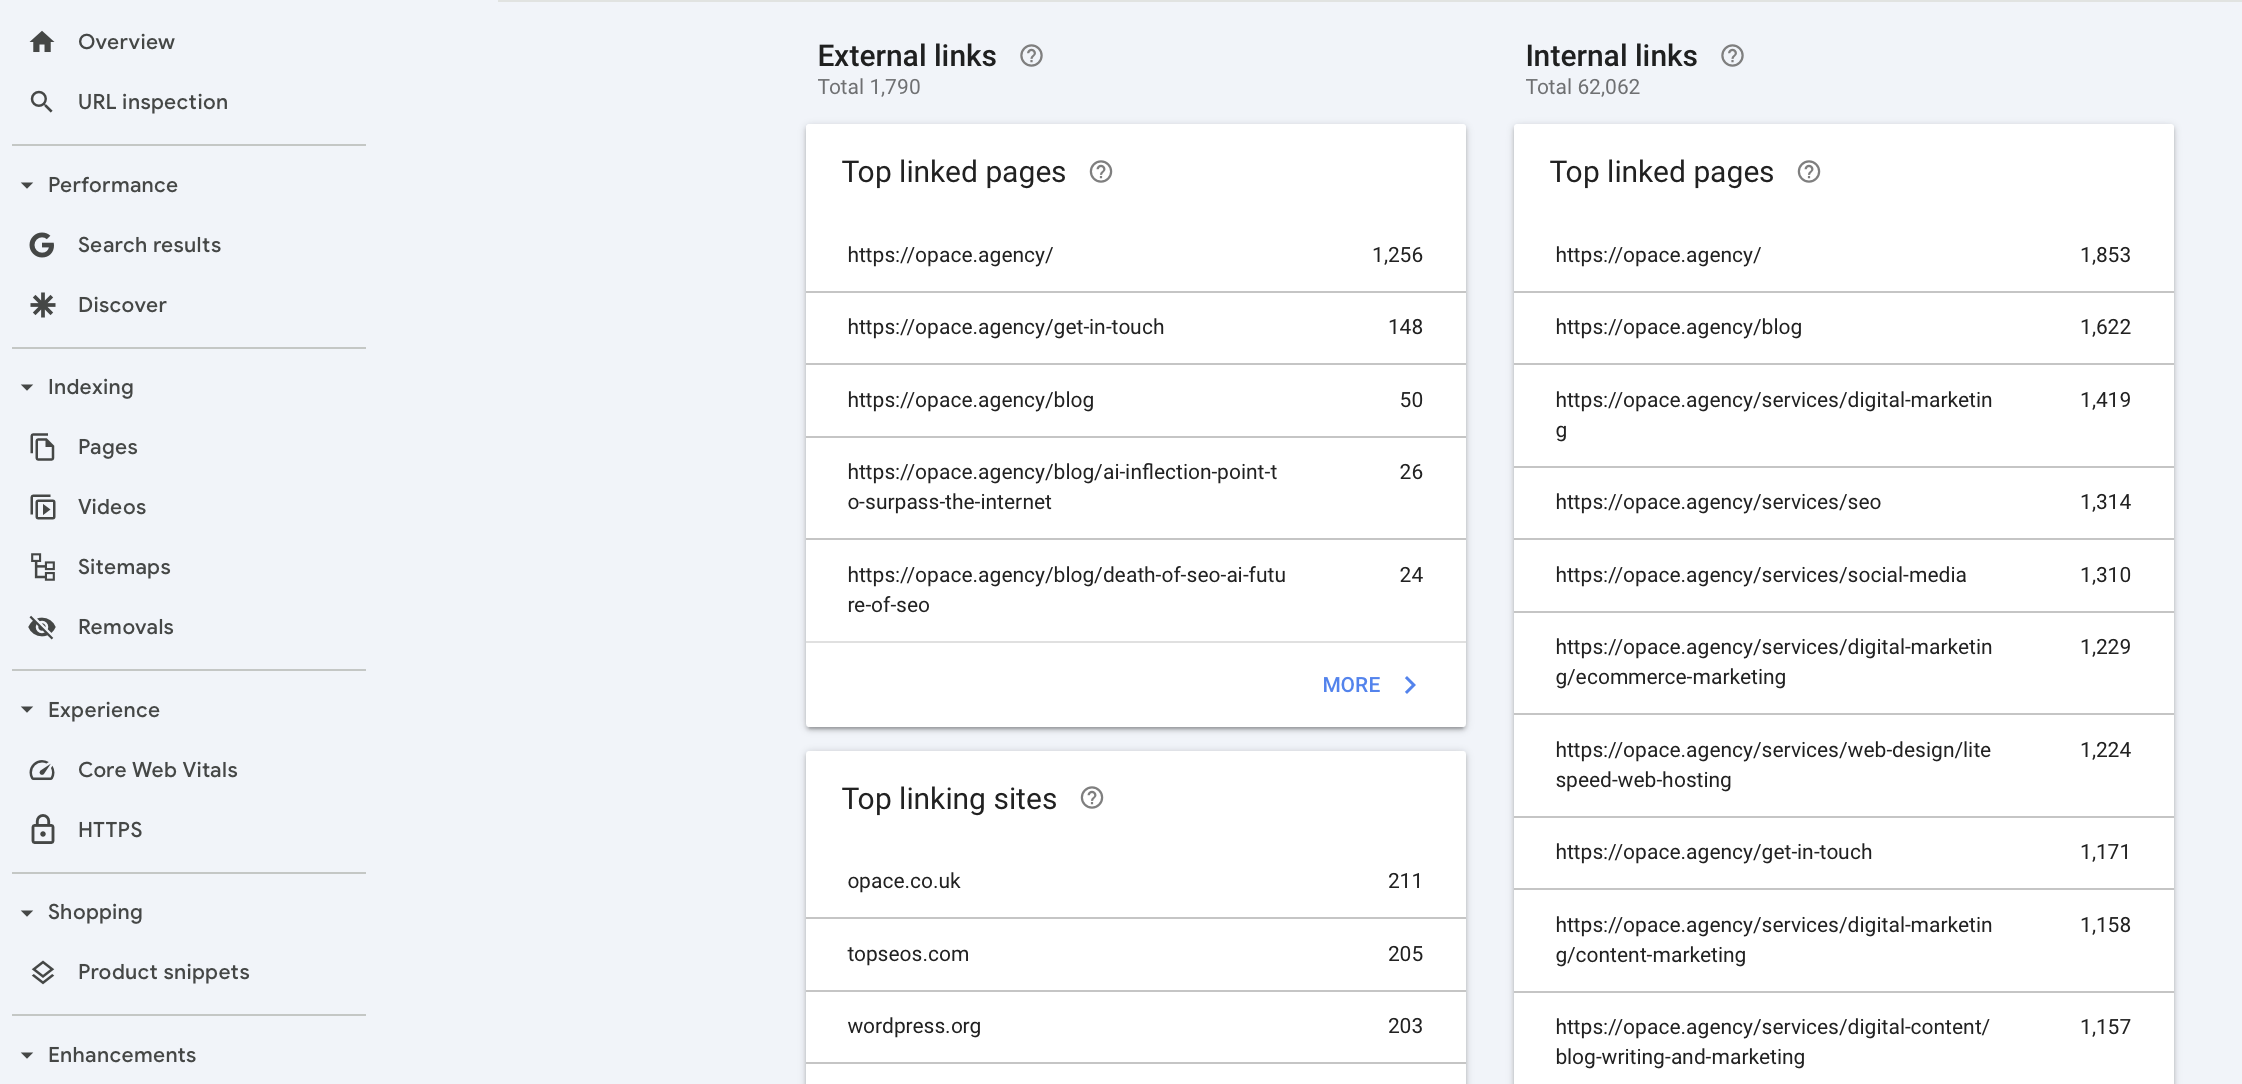This screenshot has width=2242, height=1084.
Task: Open the opace.co.uk linking site entry
Action: 903,881
